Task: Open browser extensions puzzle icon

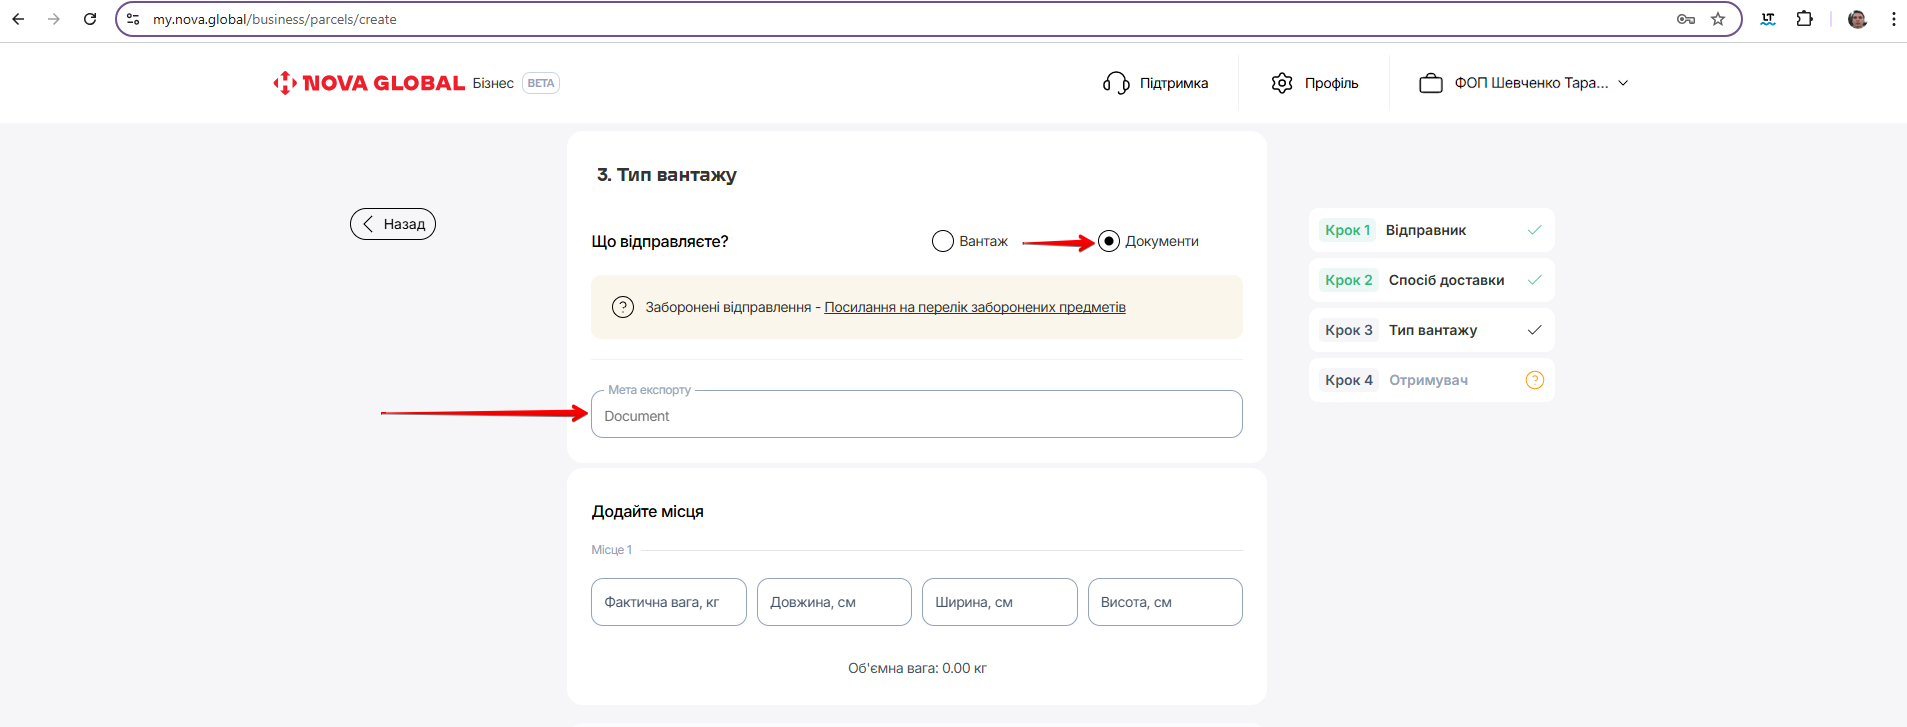Action: (x=1804, y=19)
